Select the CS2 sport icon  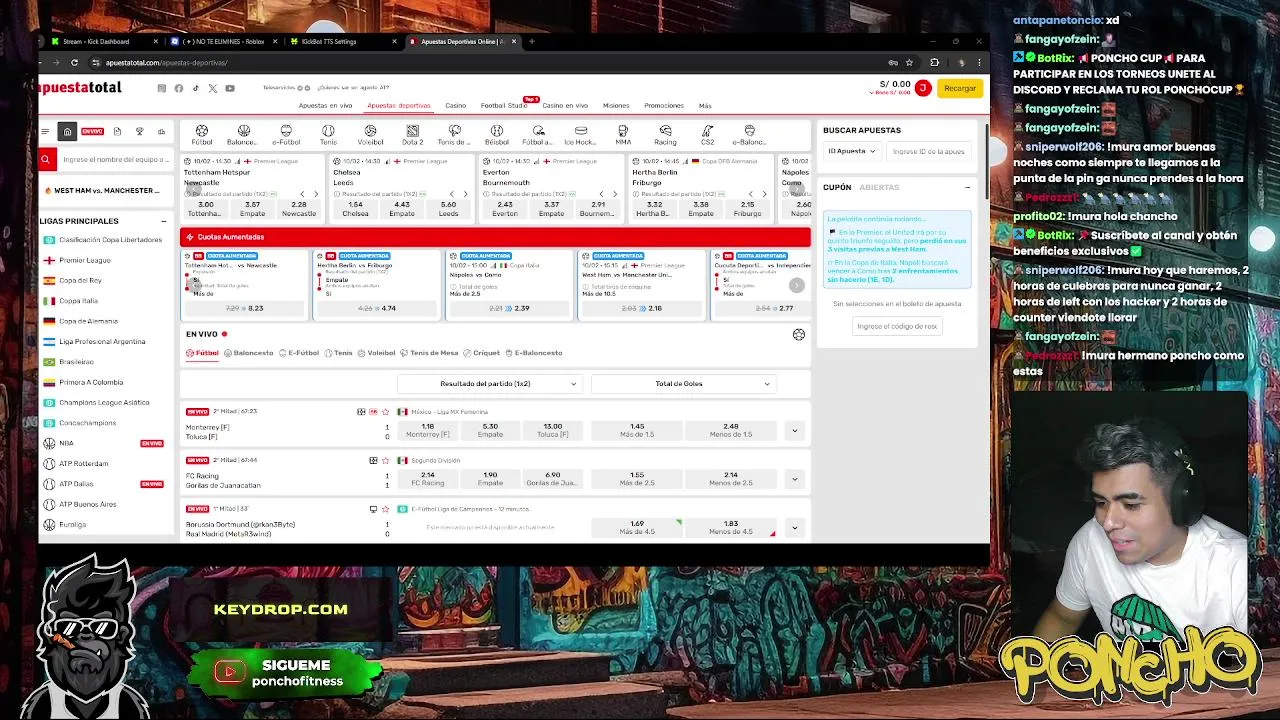pyautogui.click(x=707, y=135)
